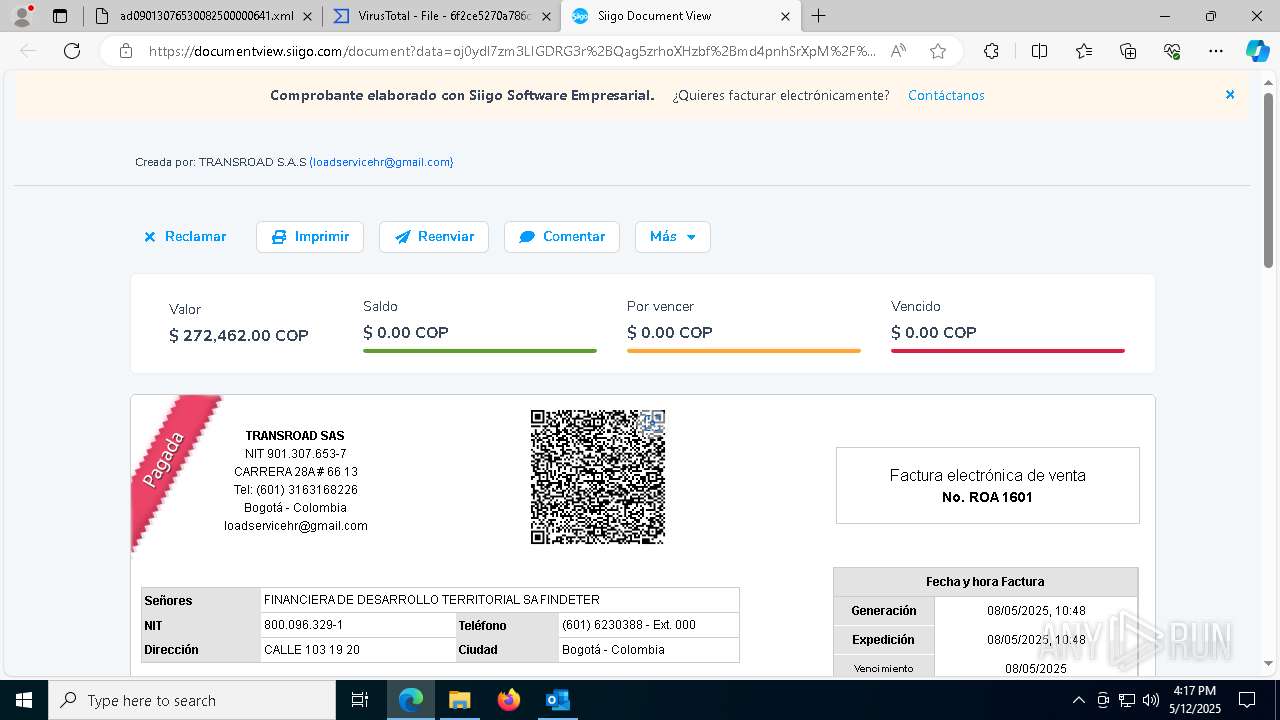1280x720 pixels.
Task: Open Edge Settings and more menu
Action: (1216, 51)
